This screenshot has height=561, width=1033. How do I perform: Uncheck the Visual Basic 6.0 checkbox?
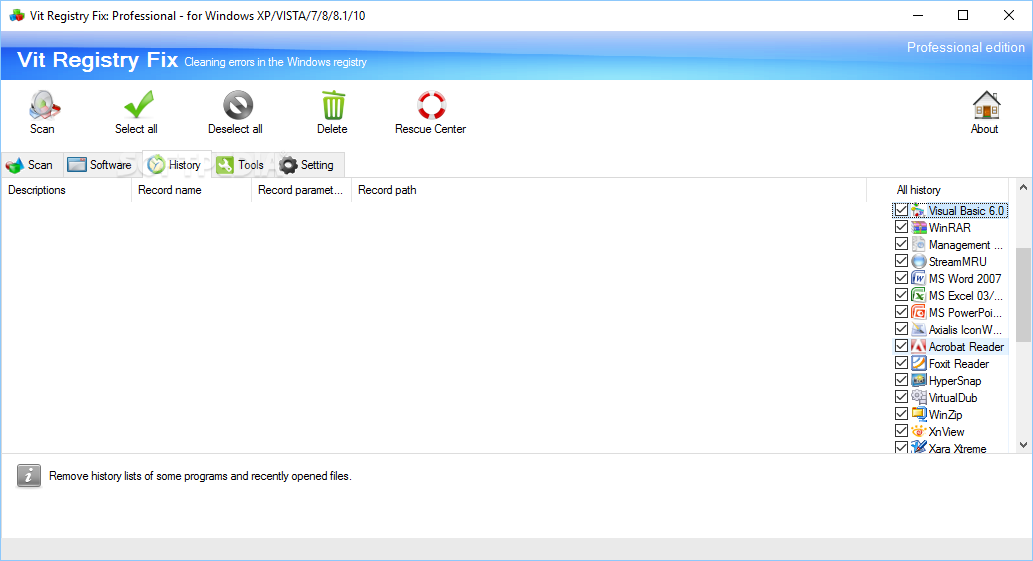[901, 210]
